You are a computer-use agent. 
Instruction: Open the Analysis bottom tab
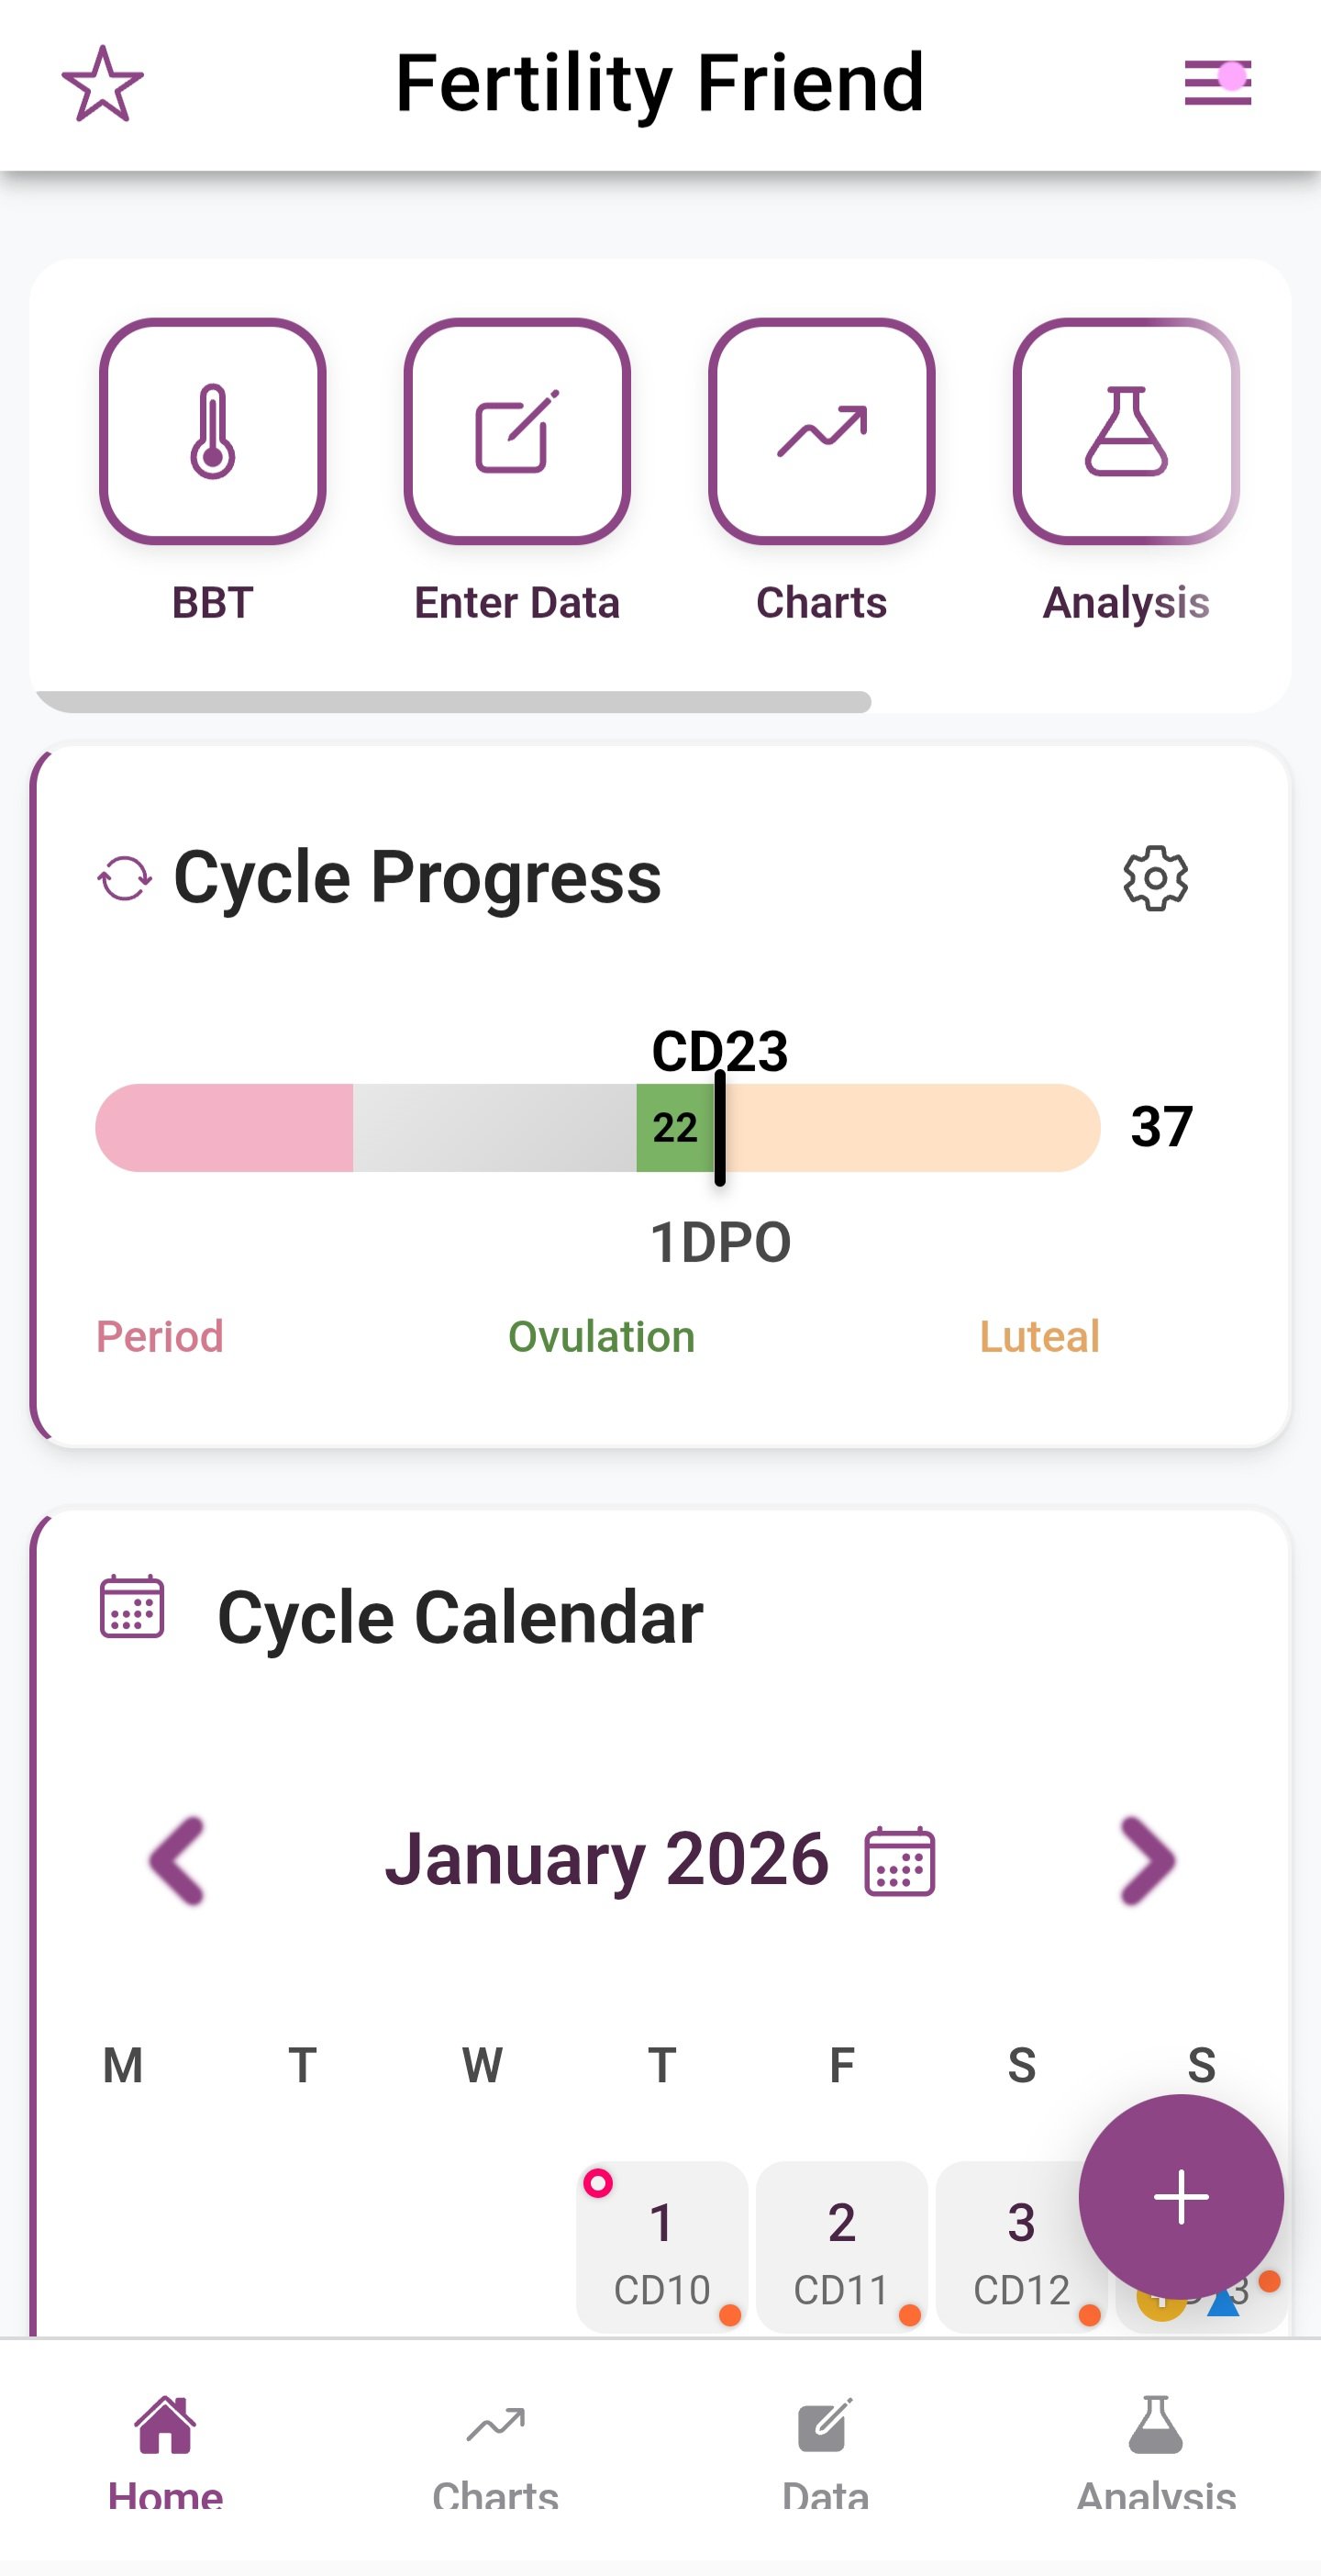(1156, 2450)
